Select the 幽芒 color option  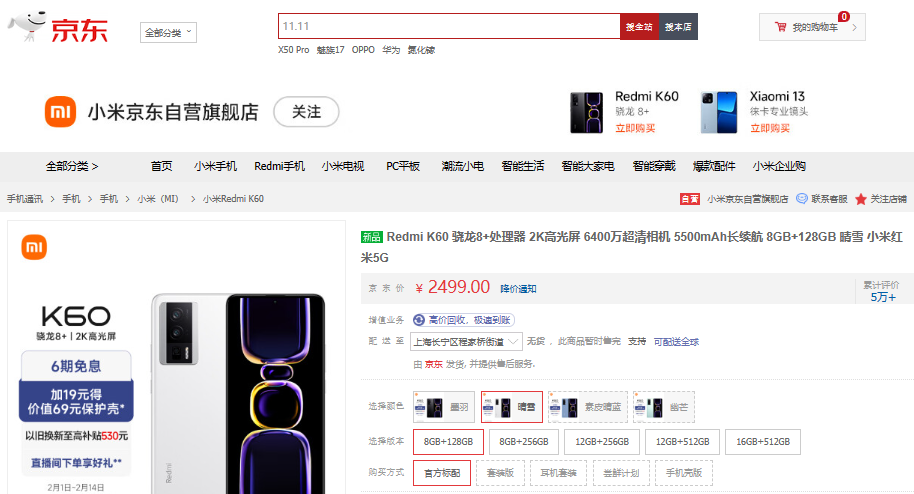[664, 407]
